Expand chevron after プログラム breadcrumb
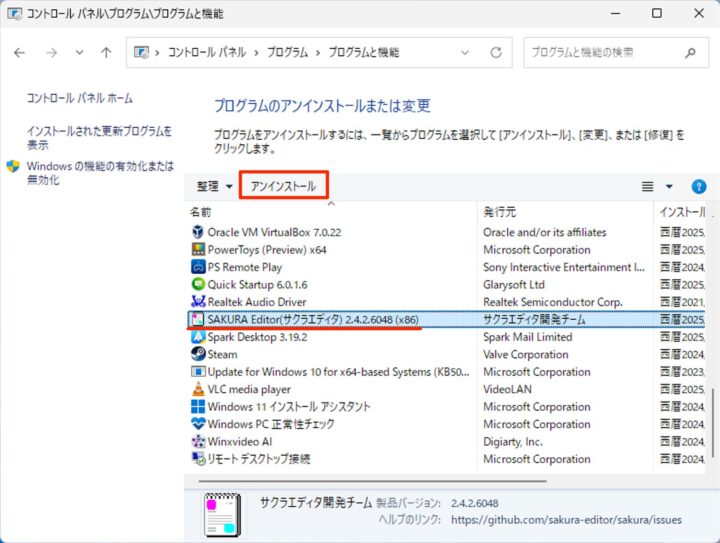 318,53
